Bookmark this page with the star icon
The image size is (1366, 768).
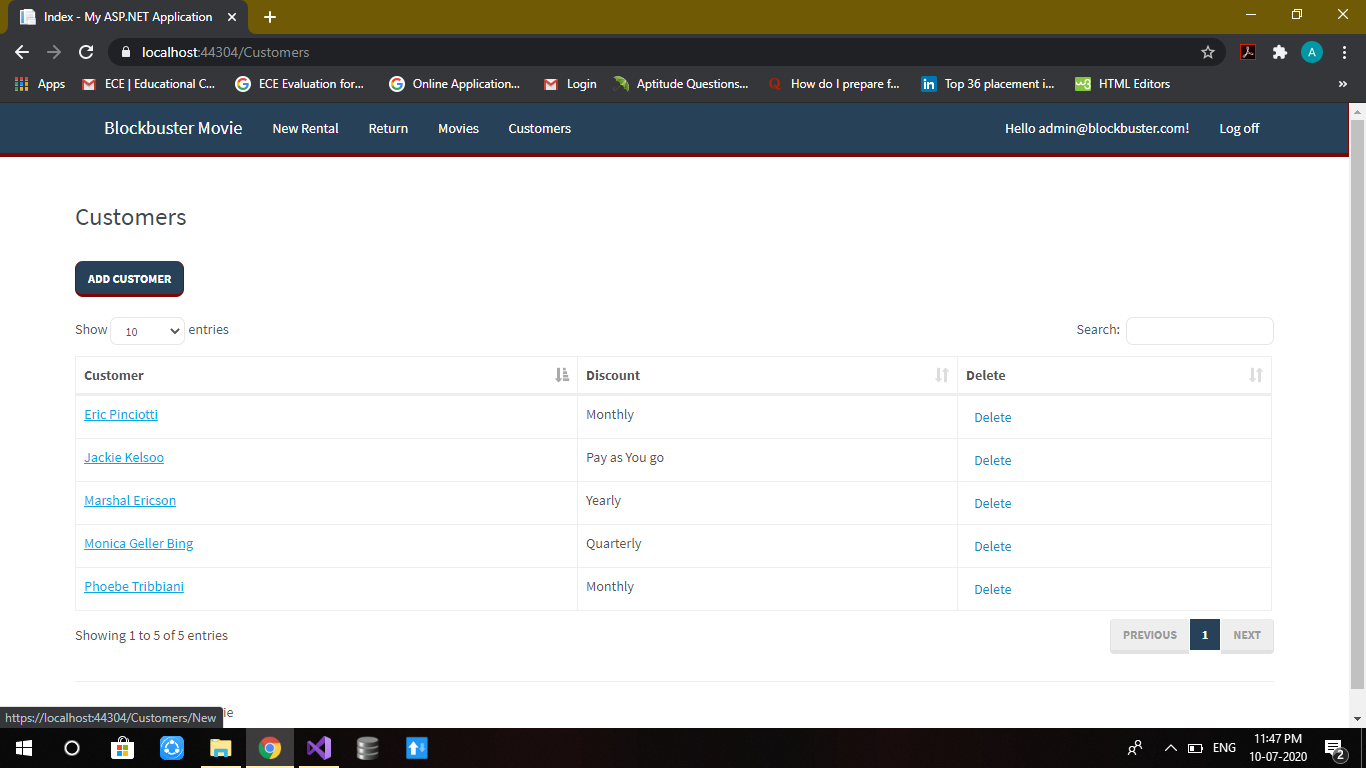(1208, 52)
